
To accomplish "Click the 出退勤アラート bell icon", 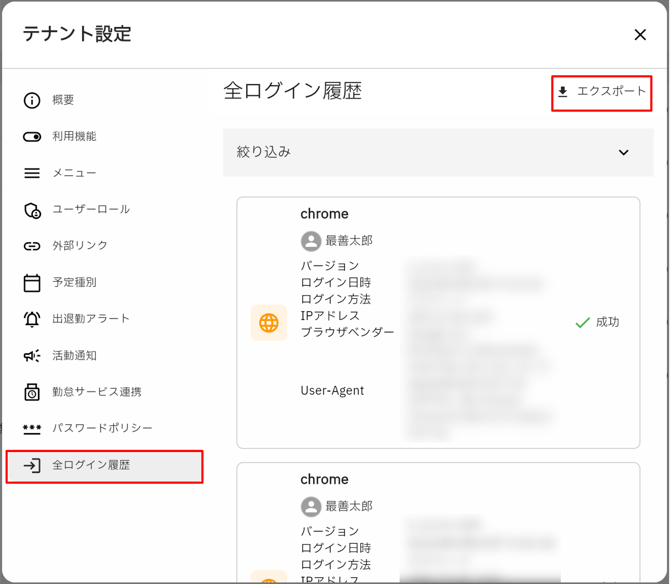I will [32, 319].
